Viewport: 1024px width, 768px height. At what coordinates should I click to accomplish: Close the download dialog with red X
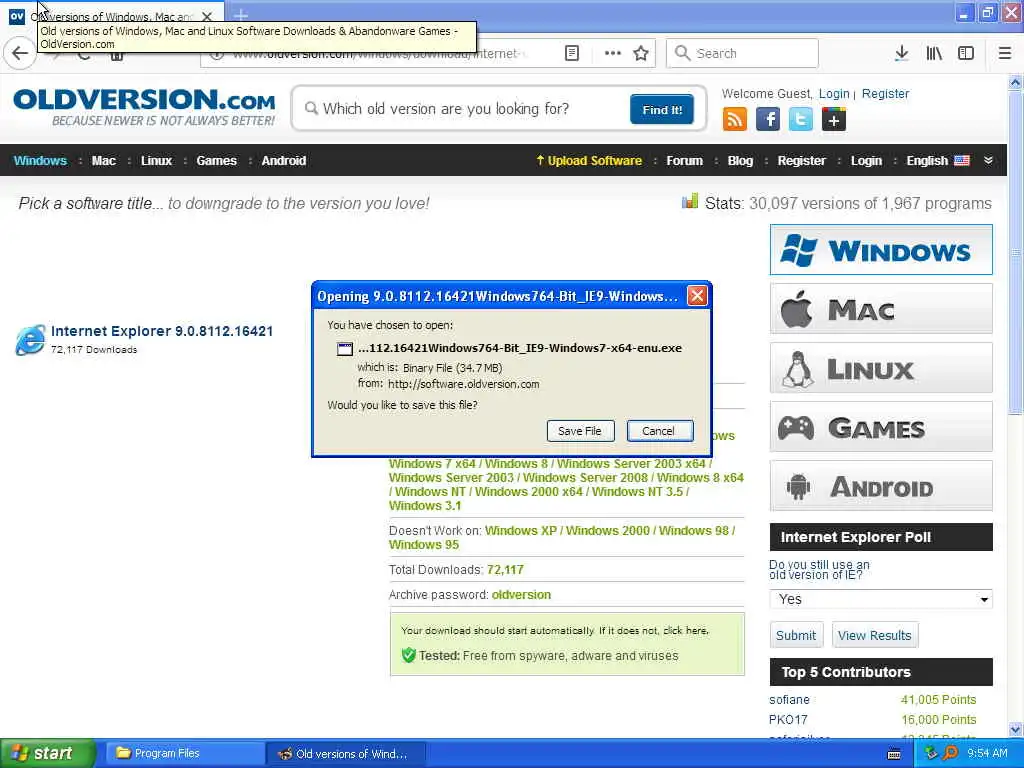click(697, 296)
